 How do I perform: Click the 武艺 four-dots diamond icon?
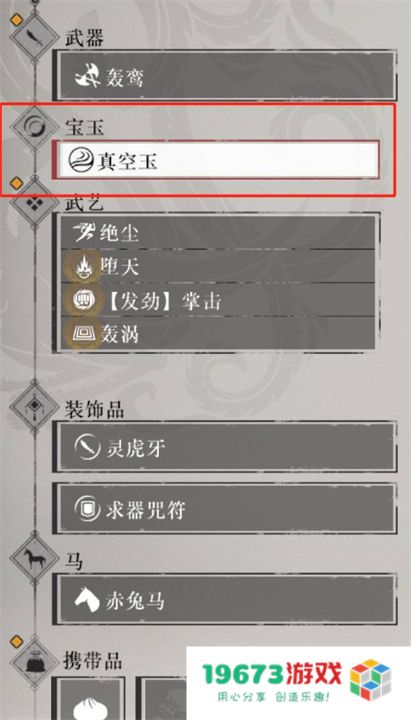tap(34, 202)
